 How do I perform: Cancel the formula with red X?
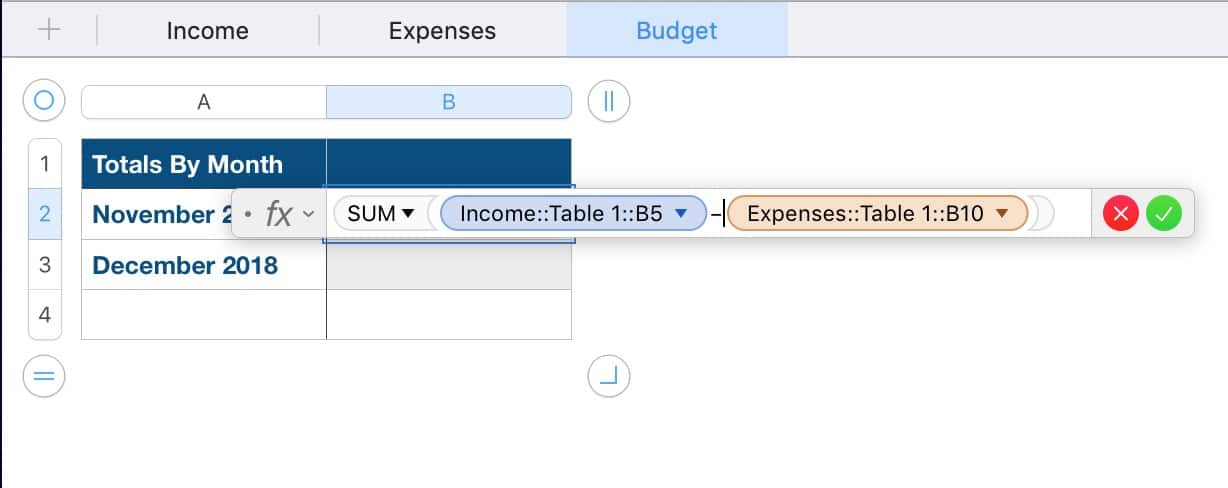(x=1121, y=213)
